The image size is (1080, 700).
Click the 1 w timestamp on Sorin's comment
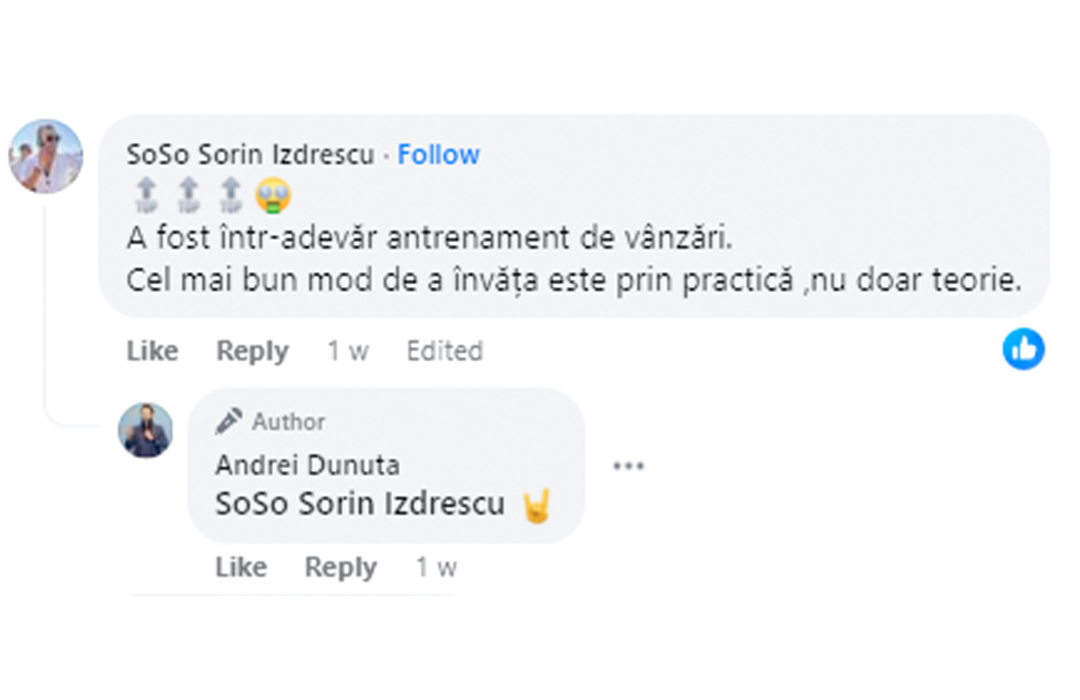347,351
